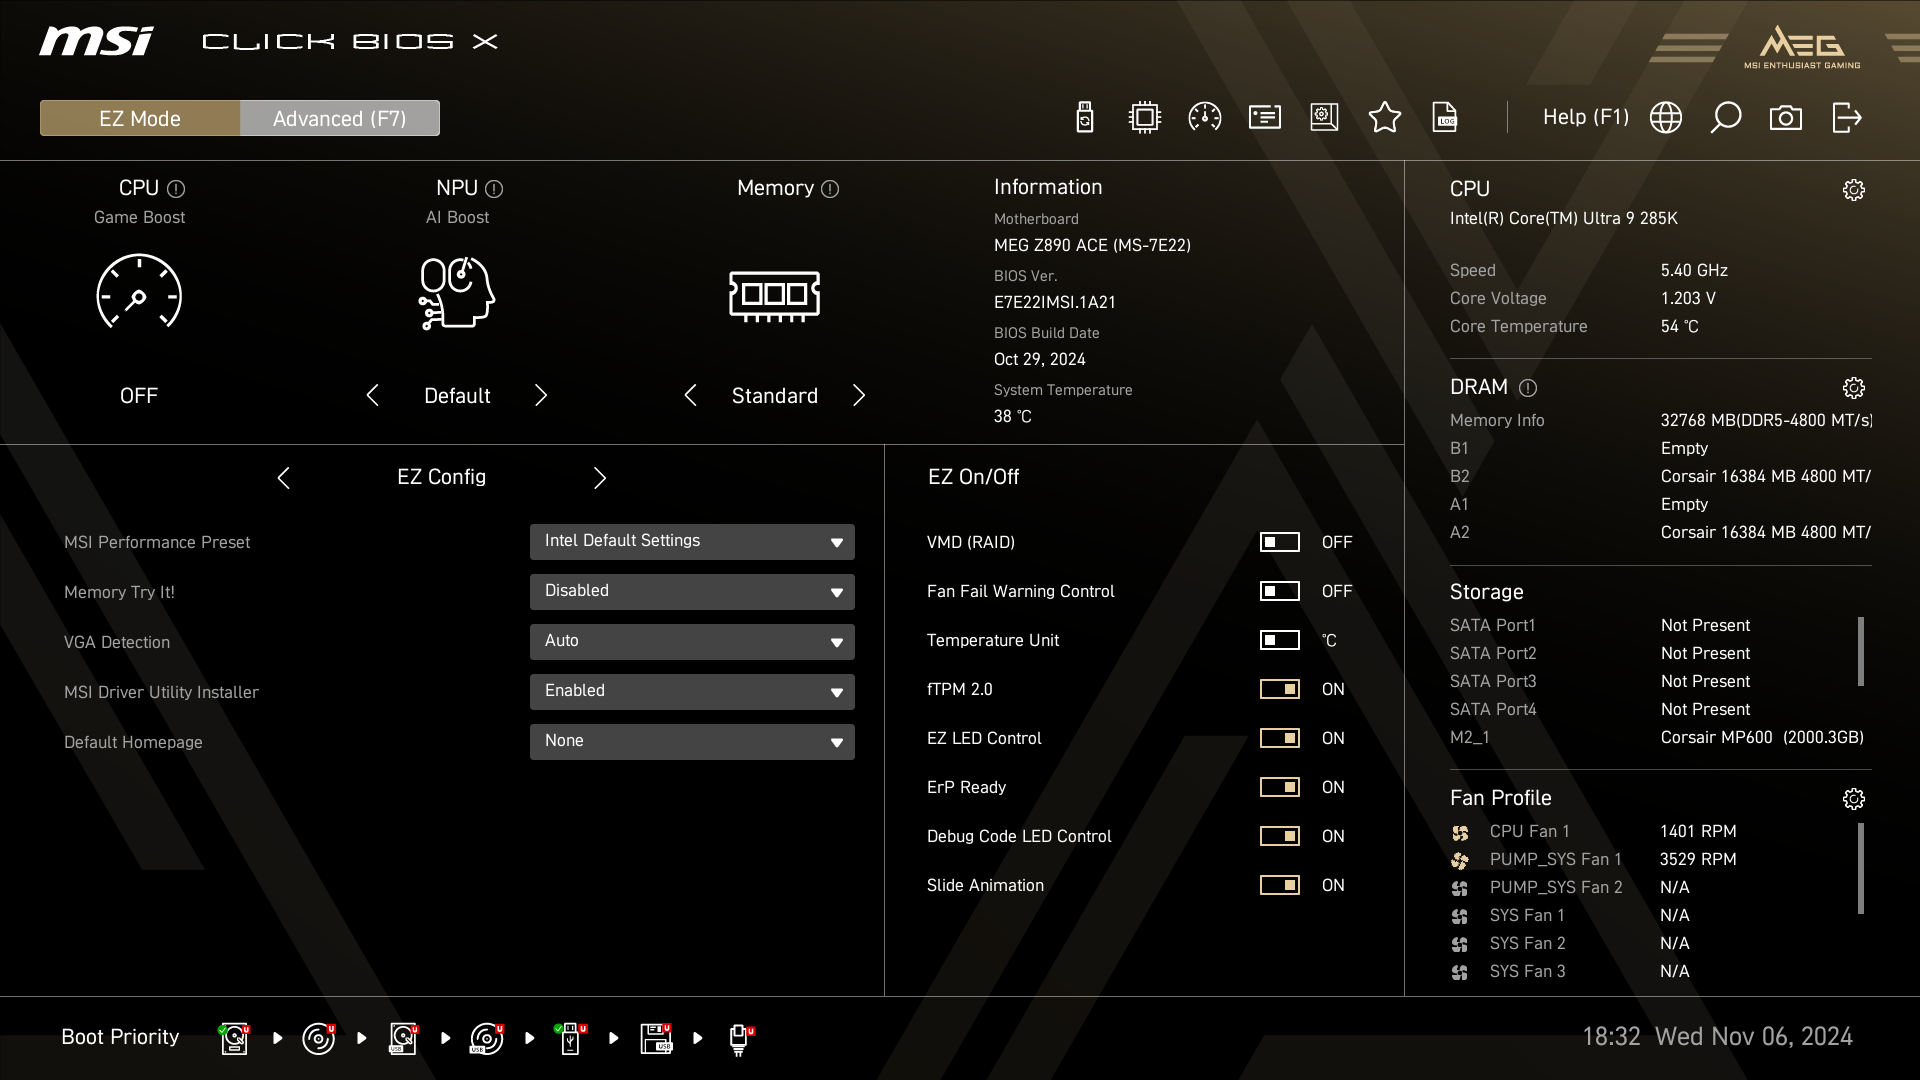The width and height of the screenshot is (1920, 1080).
Task: Go to next EZ Config page
Action: tap(600, 478)
